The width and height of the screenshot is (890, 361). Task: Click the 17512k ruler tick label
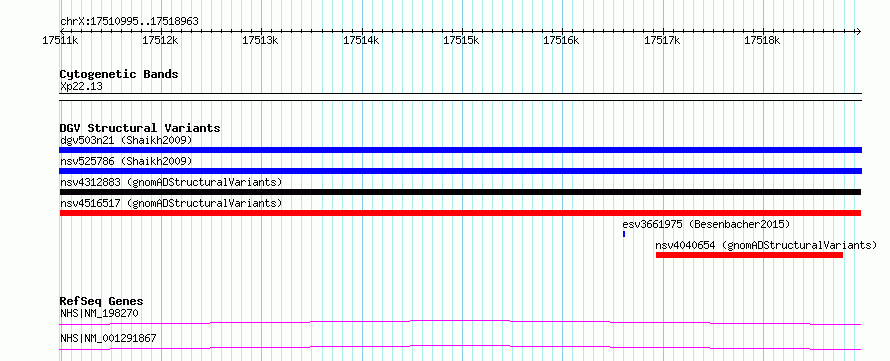[161, 40]
